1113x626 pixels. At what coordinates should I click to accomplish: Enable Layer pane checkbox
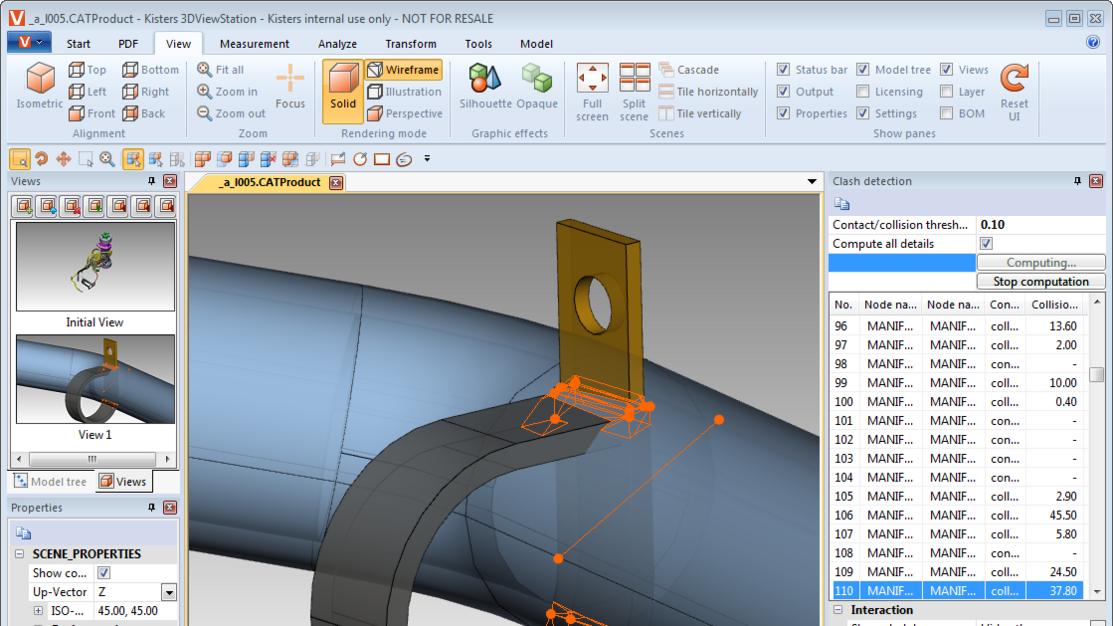(947, 92)
